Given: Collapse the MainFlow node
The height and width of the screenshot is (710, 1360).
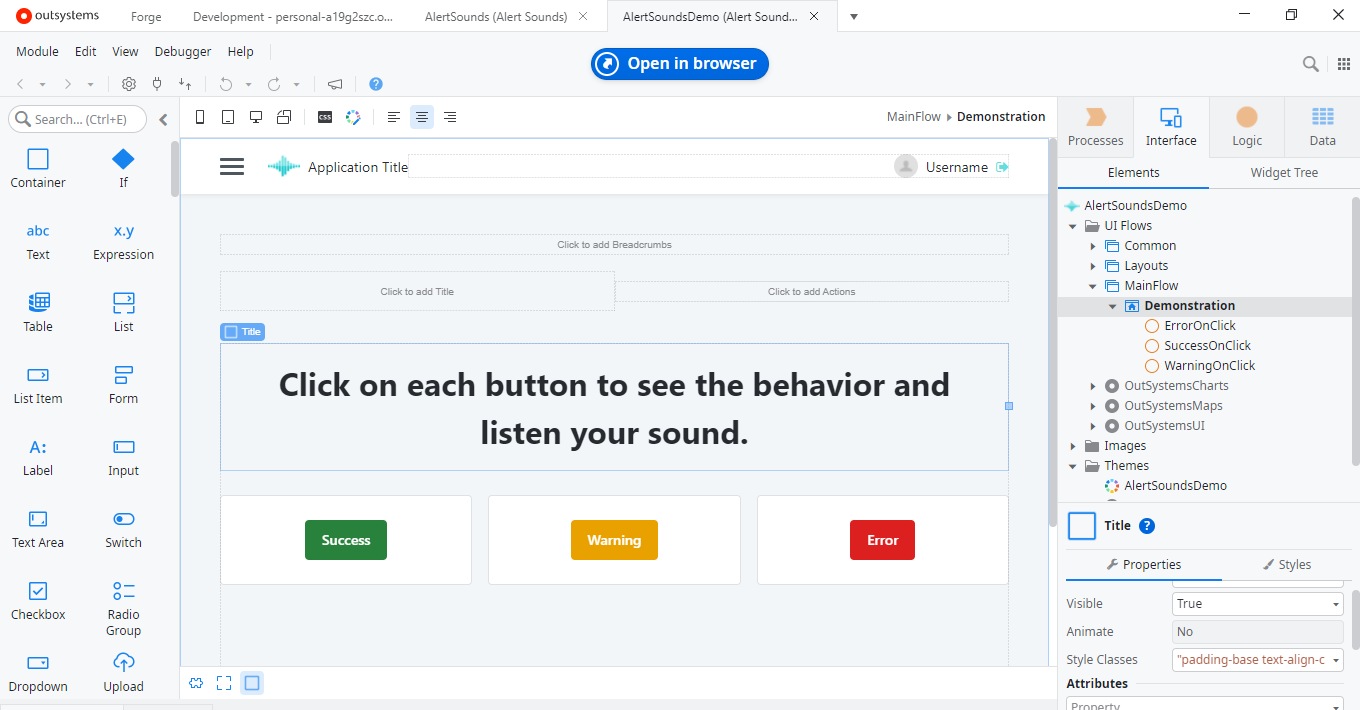Looking at the screenshot, I should 1093,286.
